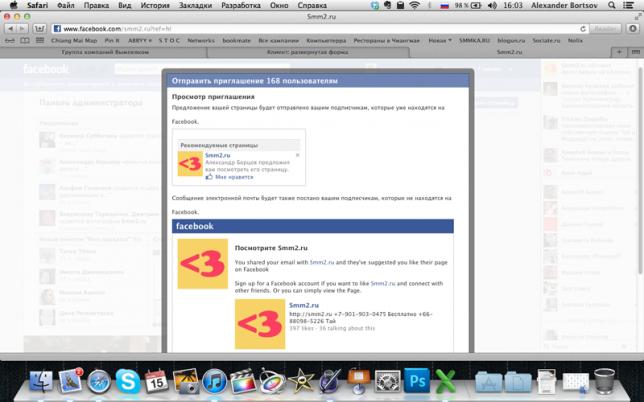Open the Apple menu

[x=14, y=5]
